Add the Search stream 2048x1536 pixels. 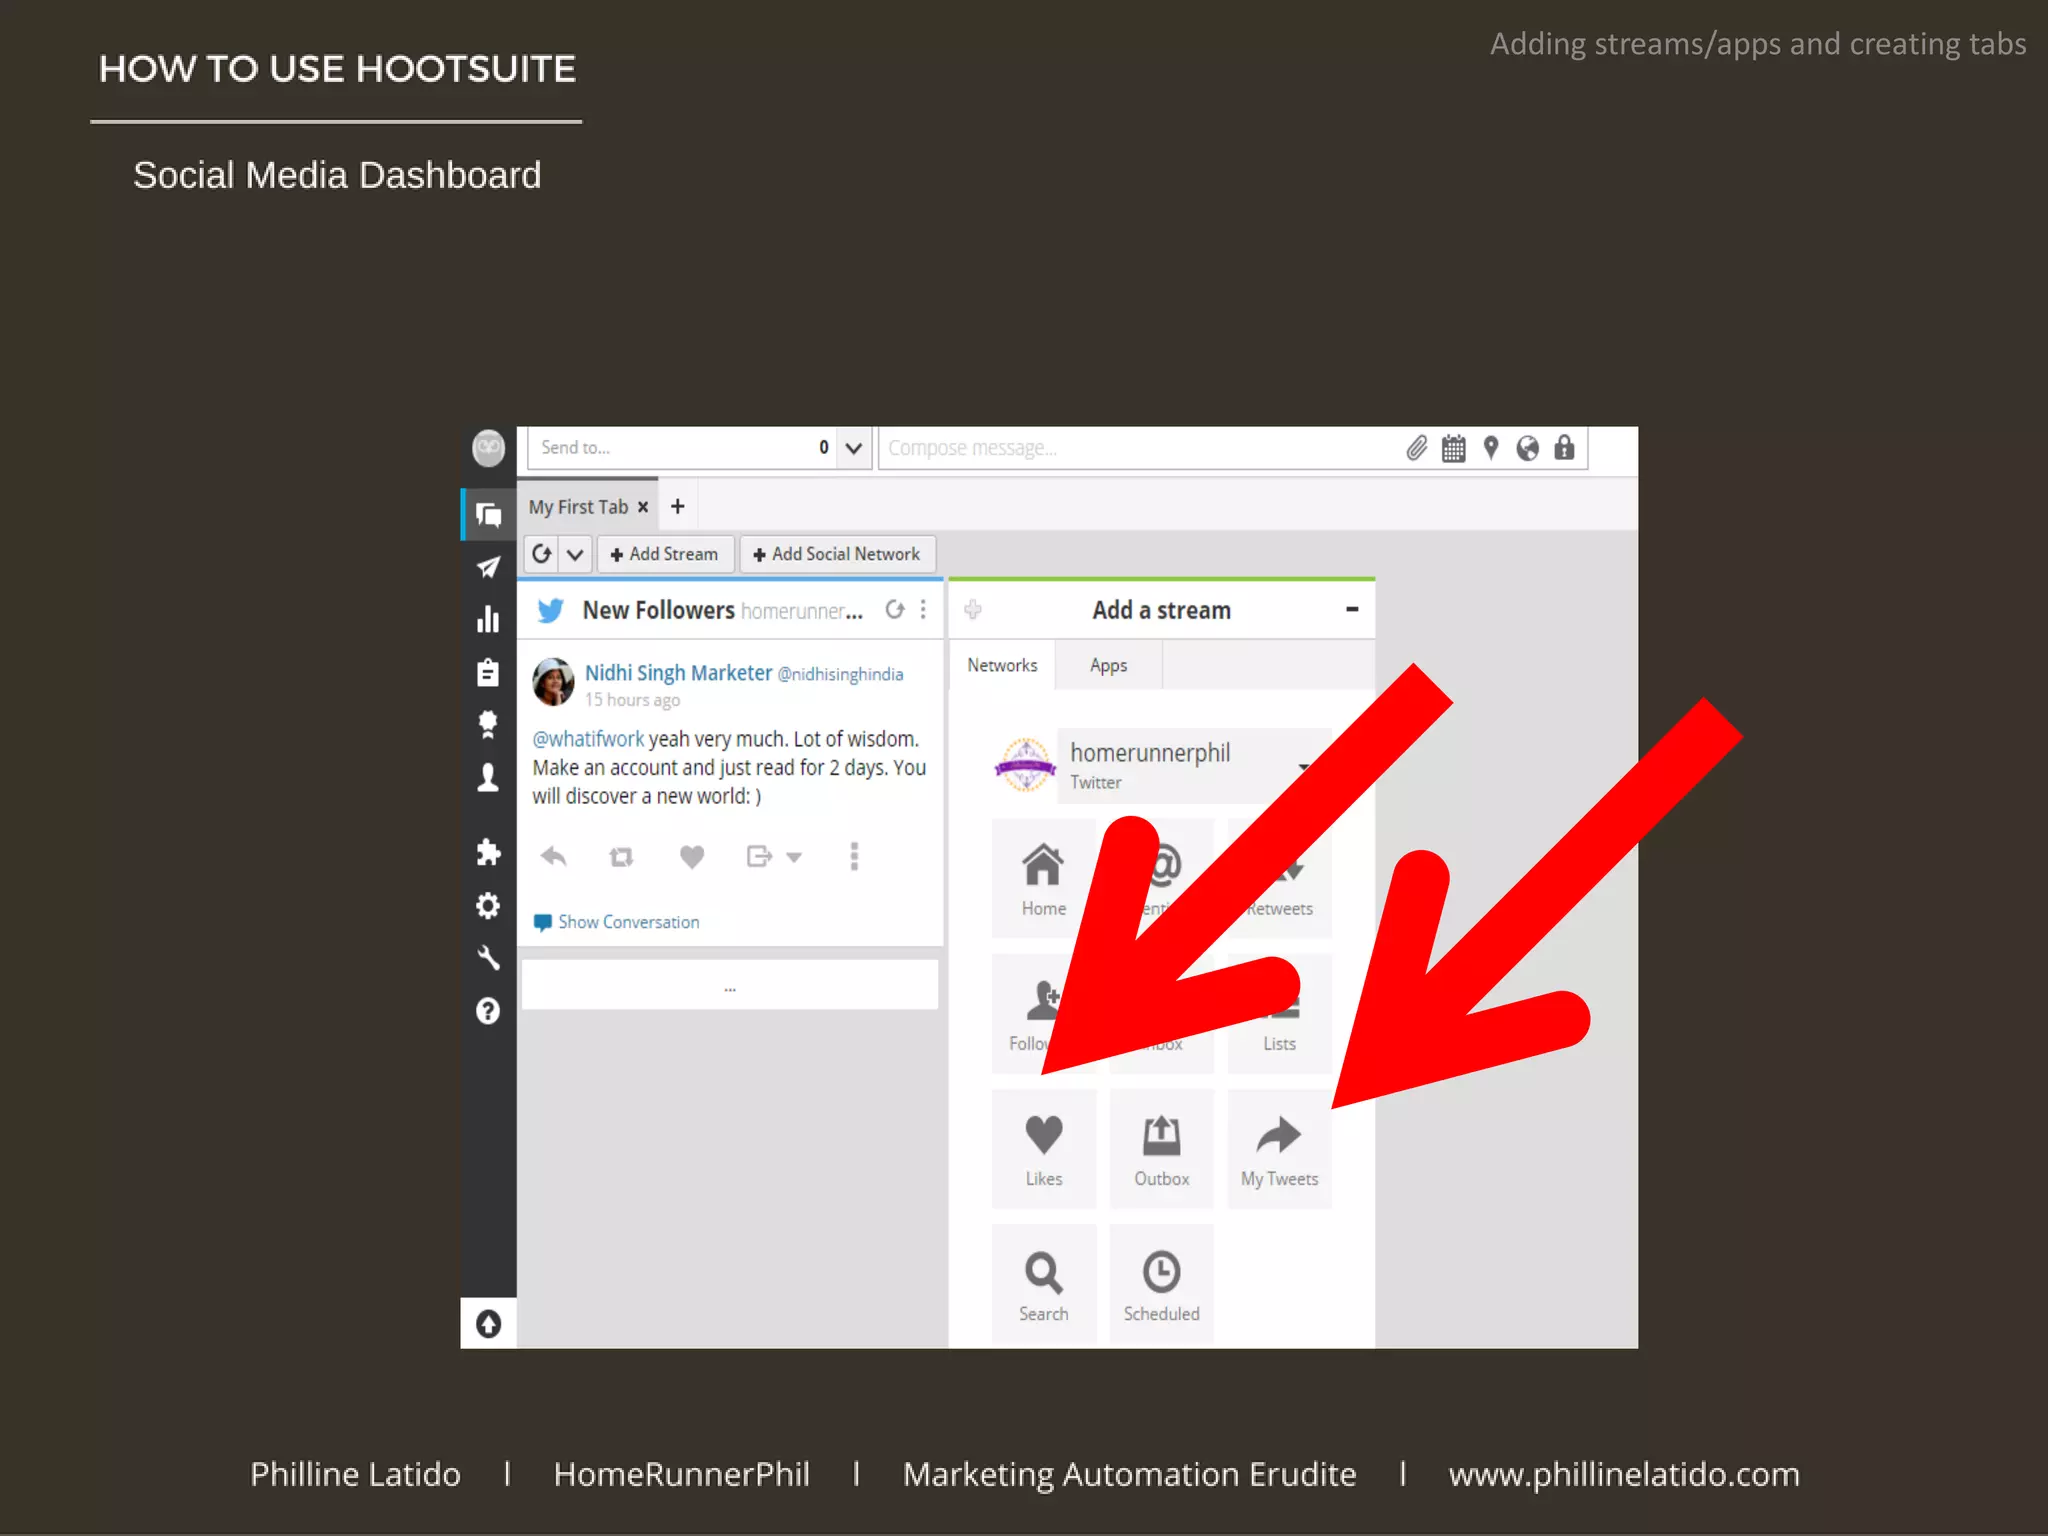(1043, 1284)
